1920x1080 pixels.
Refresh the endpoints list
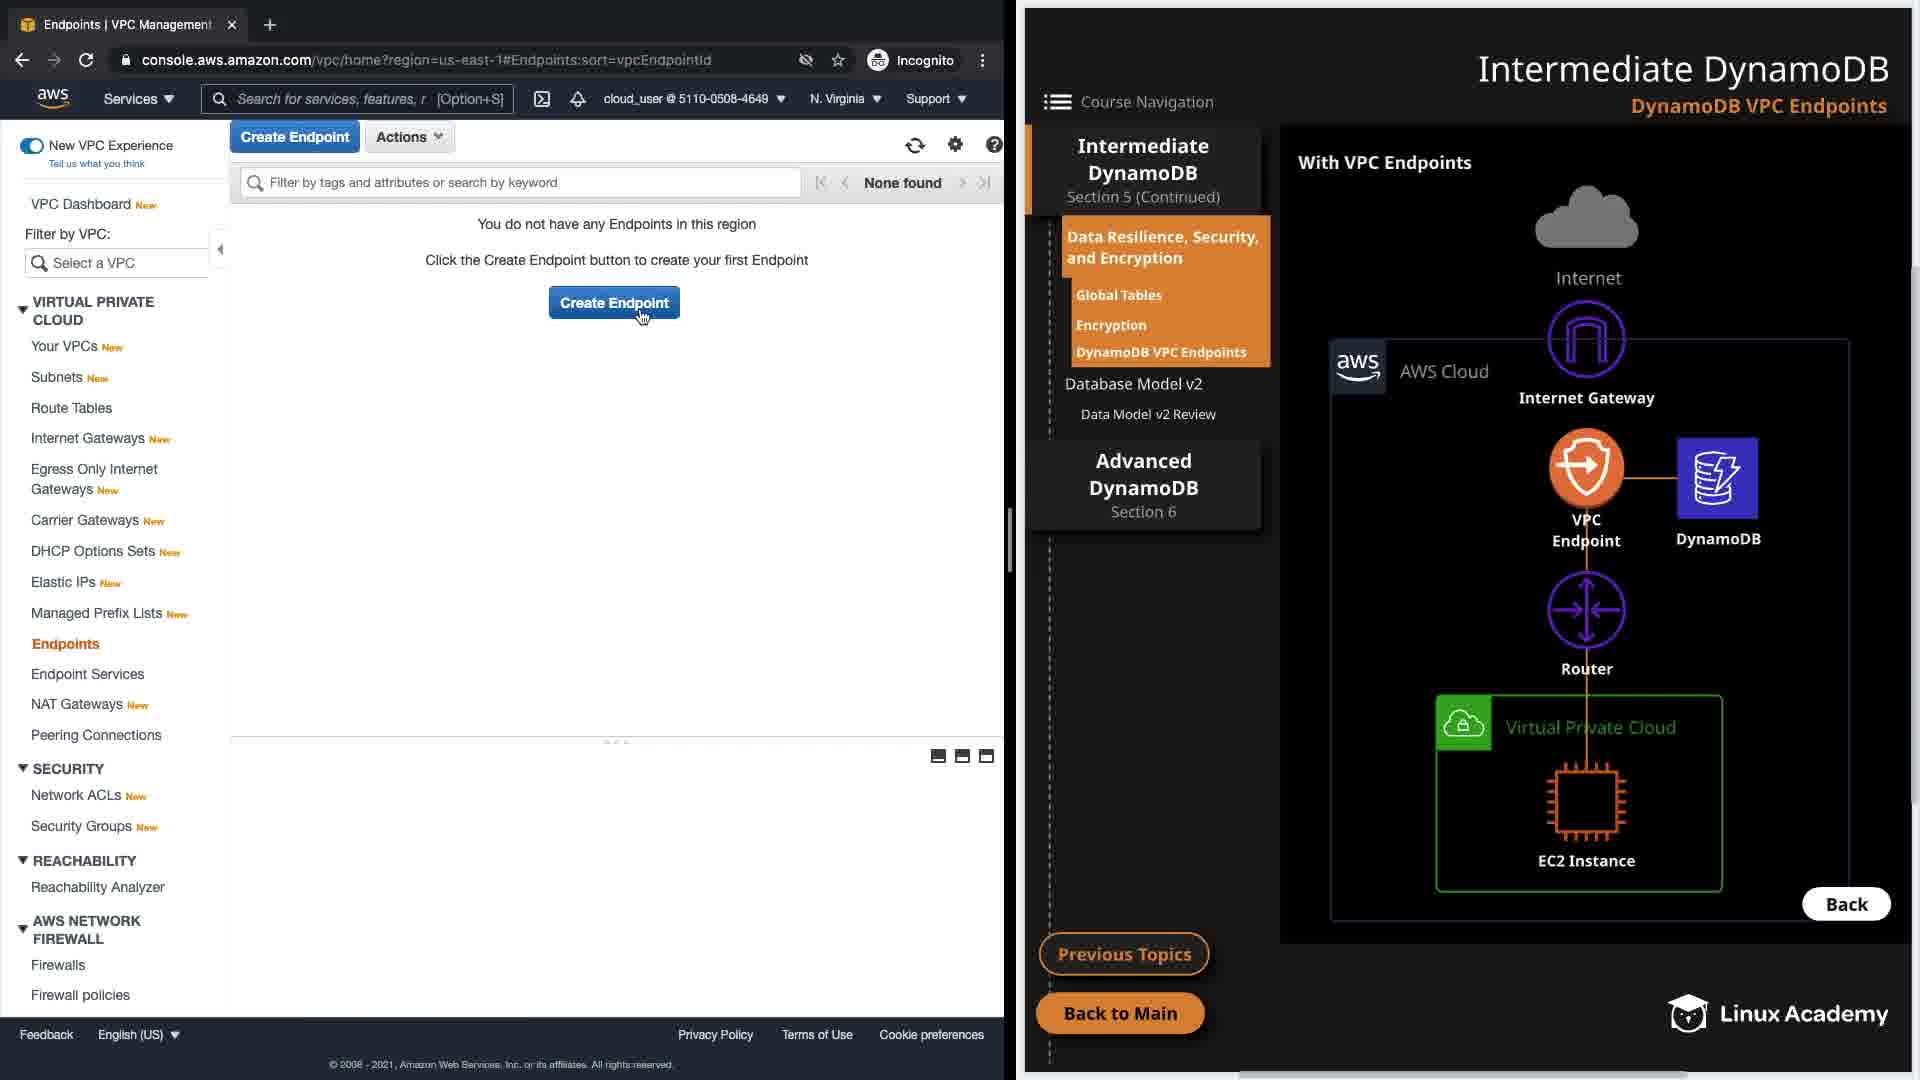pos(915,146)
